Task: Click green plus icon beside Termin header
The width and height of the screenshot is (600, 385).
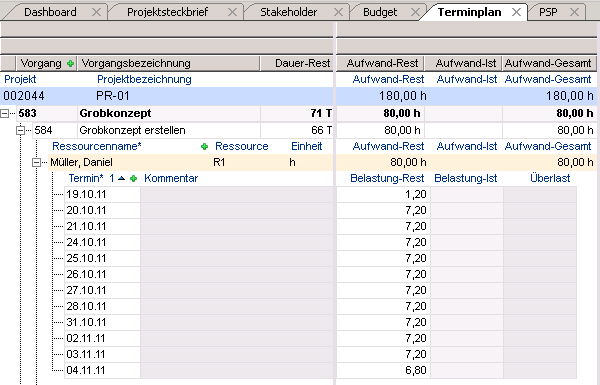Action: pos(134,178)
